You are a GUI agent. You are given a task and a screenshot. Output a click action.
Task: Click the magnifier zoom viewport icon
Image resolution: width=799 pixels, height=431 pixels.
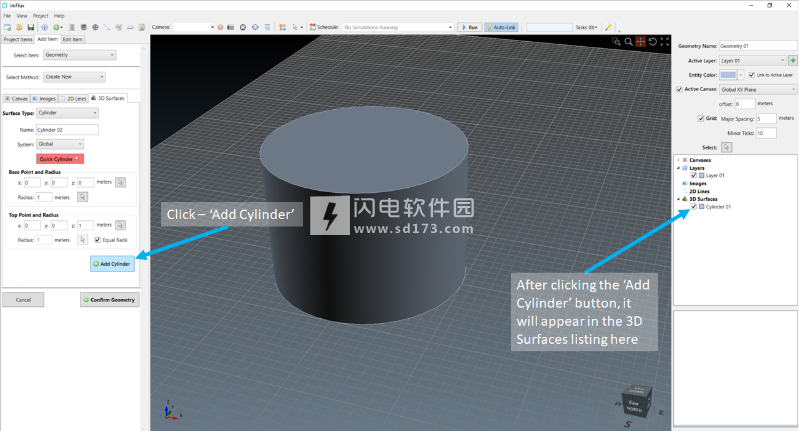[629, 42]
